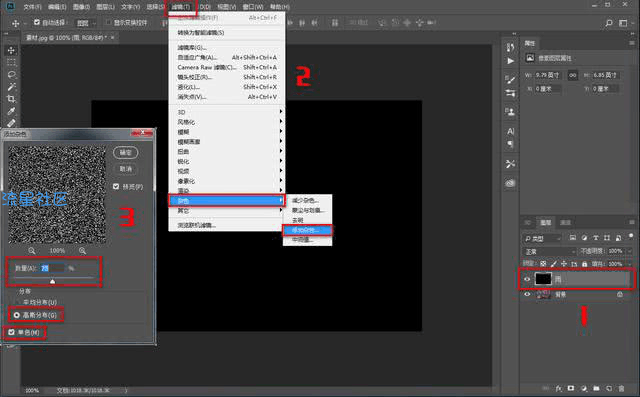Expand the 3D filter submenu
This screenshot has height=397, width=640.
pyautogui.click(x=227, y=112)
